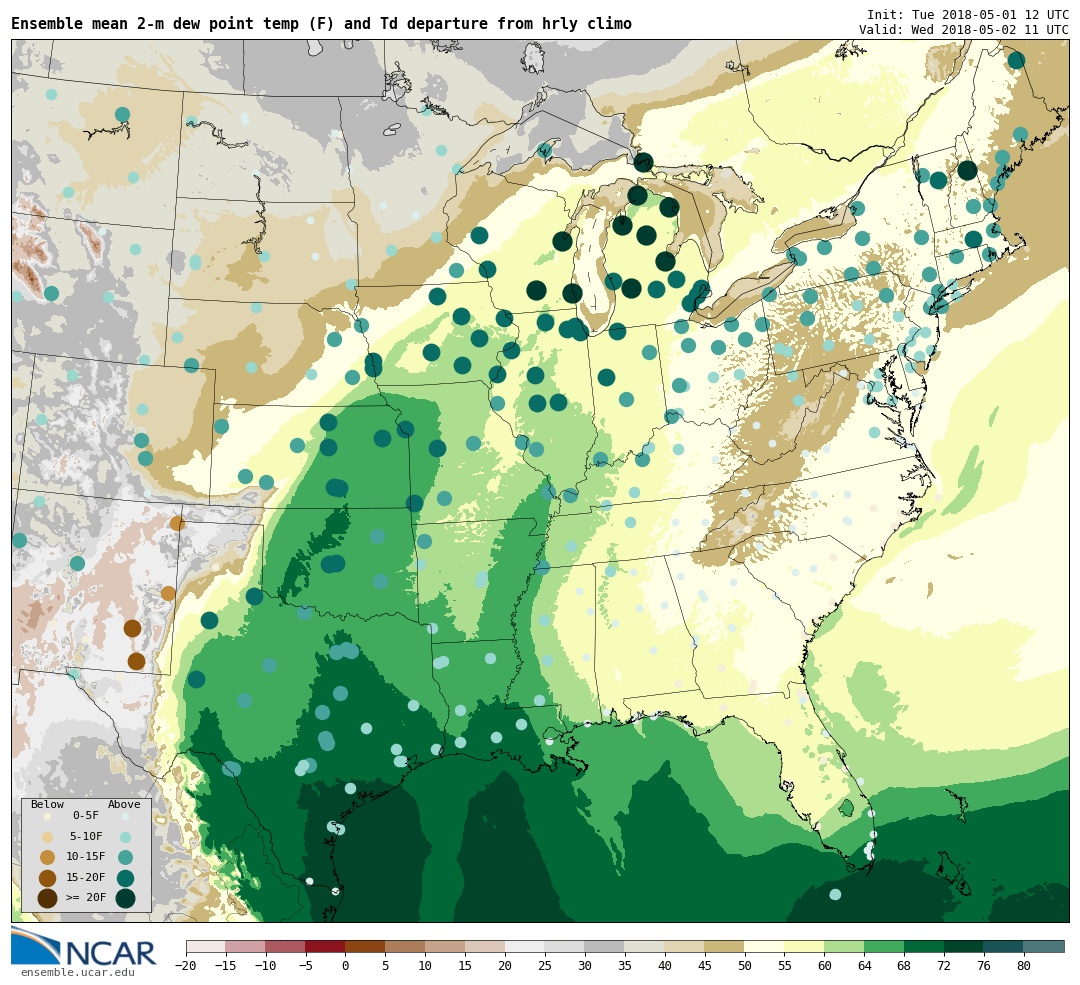Pick the colorbar swatch between -10 and -5
This screenshot has height=985, width=1080.
click(285, 946)
